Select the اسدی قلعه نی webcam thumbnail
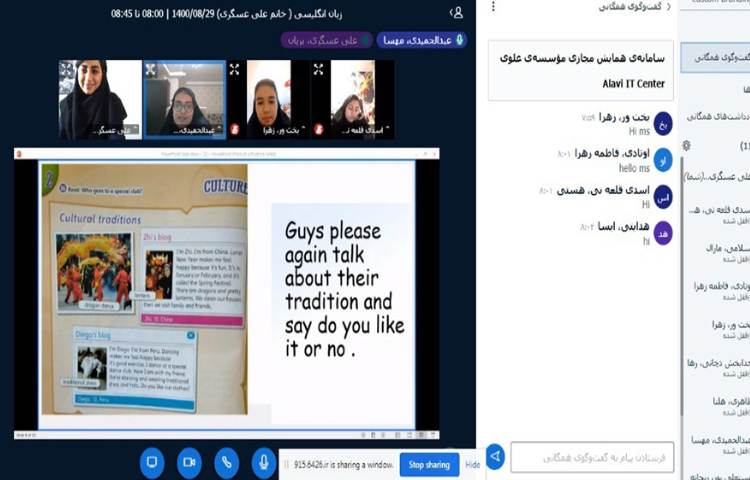 coord(353,99)
